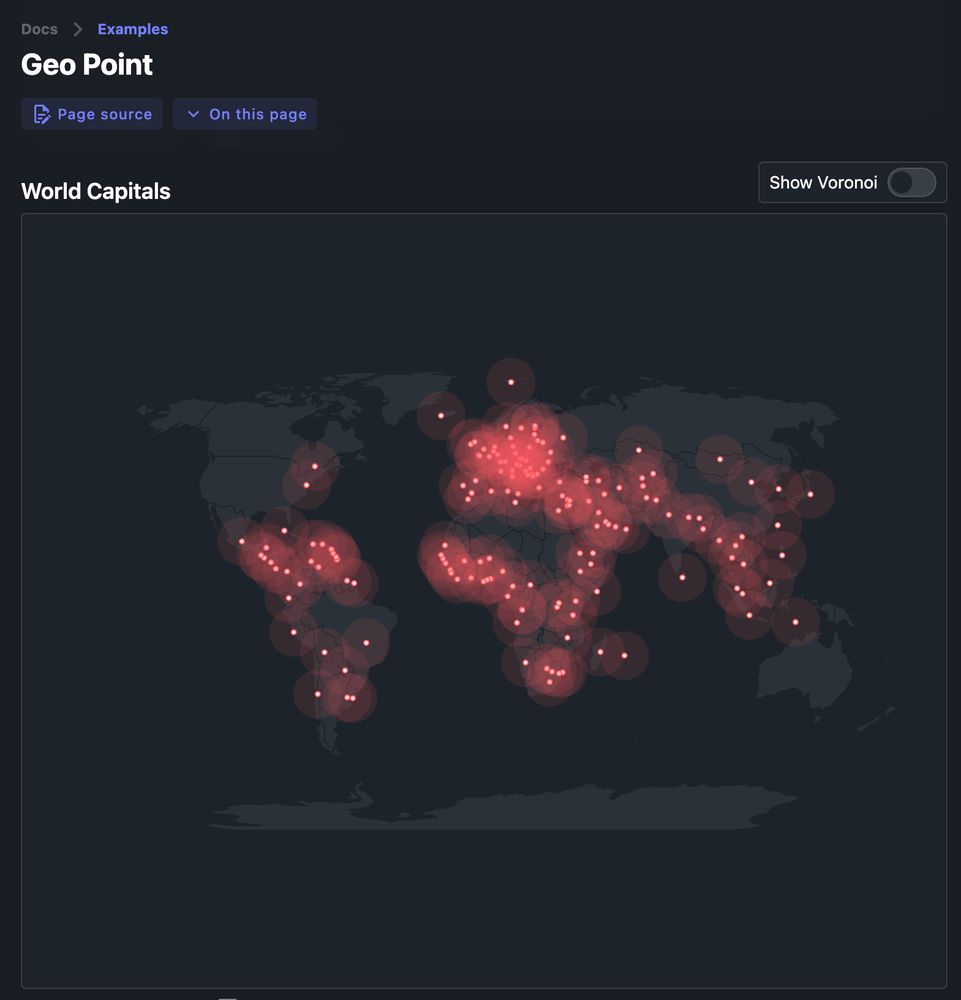Open the Page source button
Screen dimensions: 961x1000
tap(92, 114)
